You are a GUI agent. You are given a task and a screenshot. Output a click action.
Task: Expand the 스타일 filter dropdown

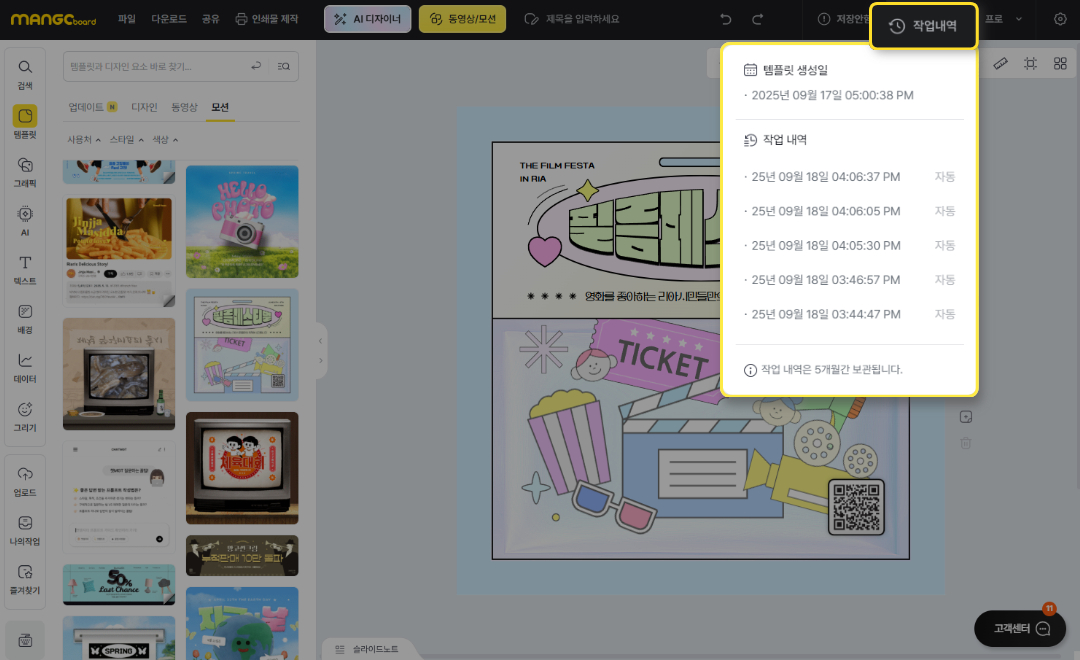pyautogui.click(x=125, y=140)
